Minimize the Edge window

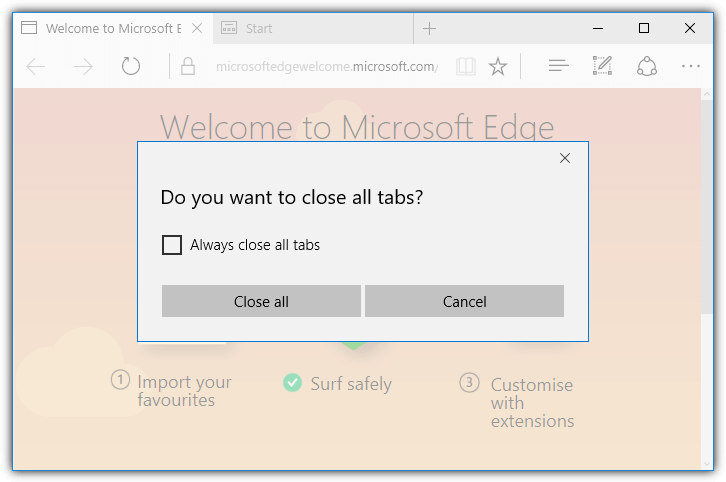click(598, 28)
